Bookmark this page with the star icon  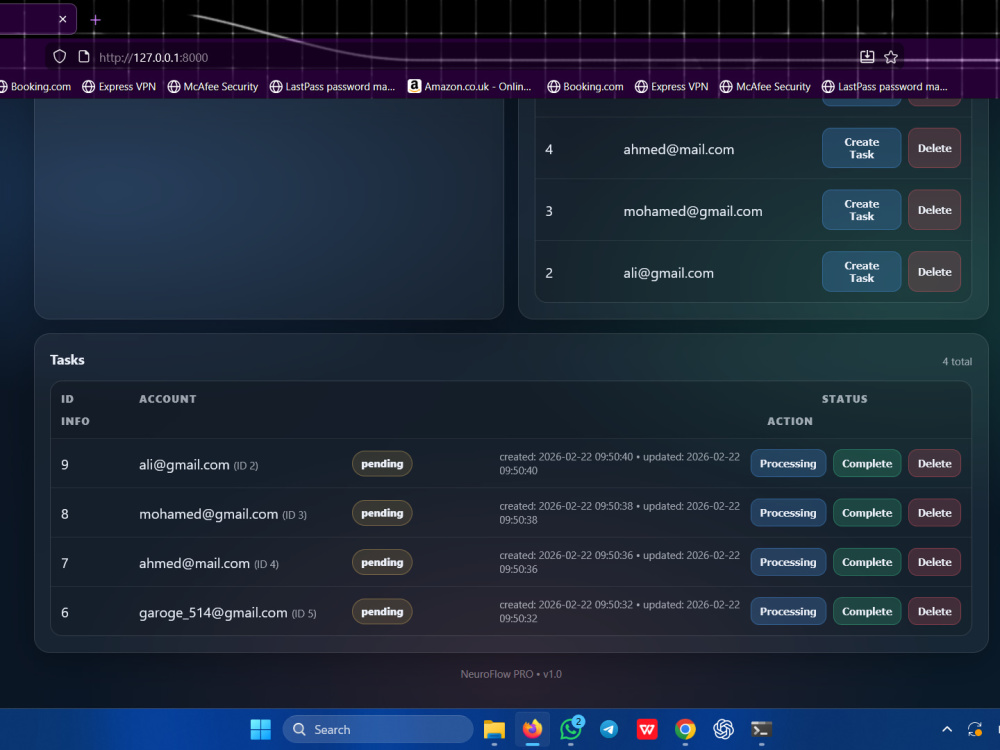891,57
